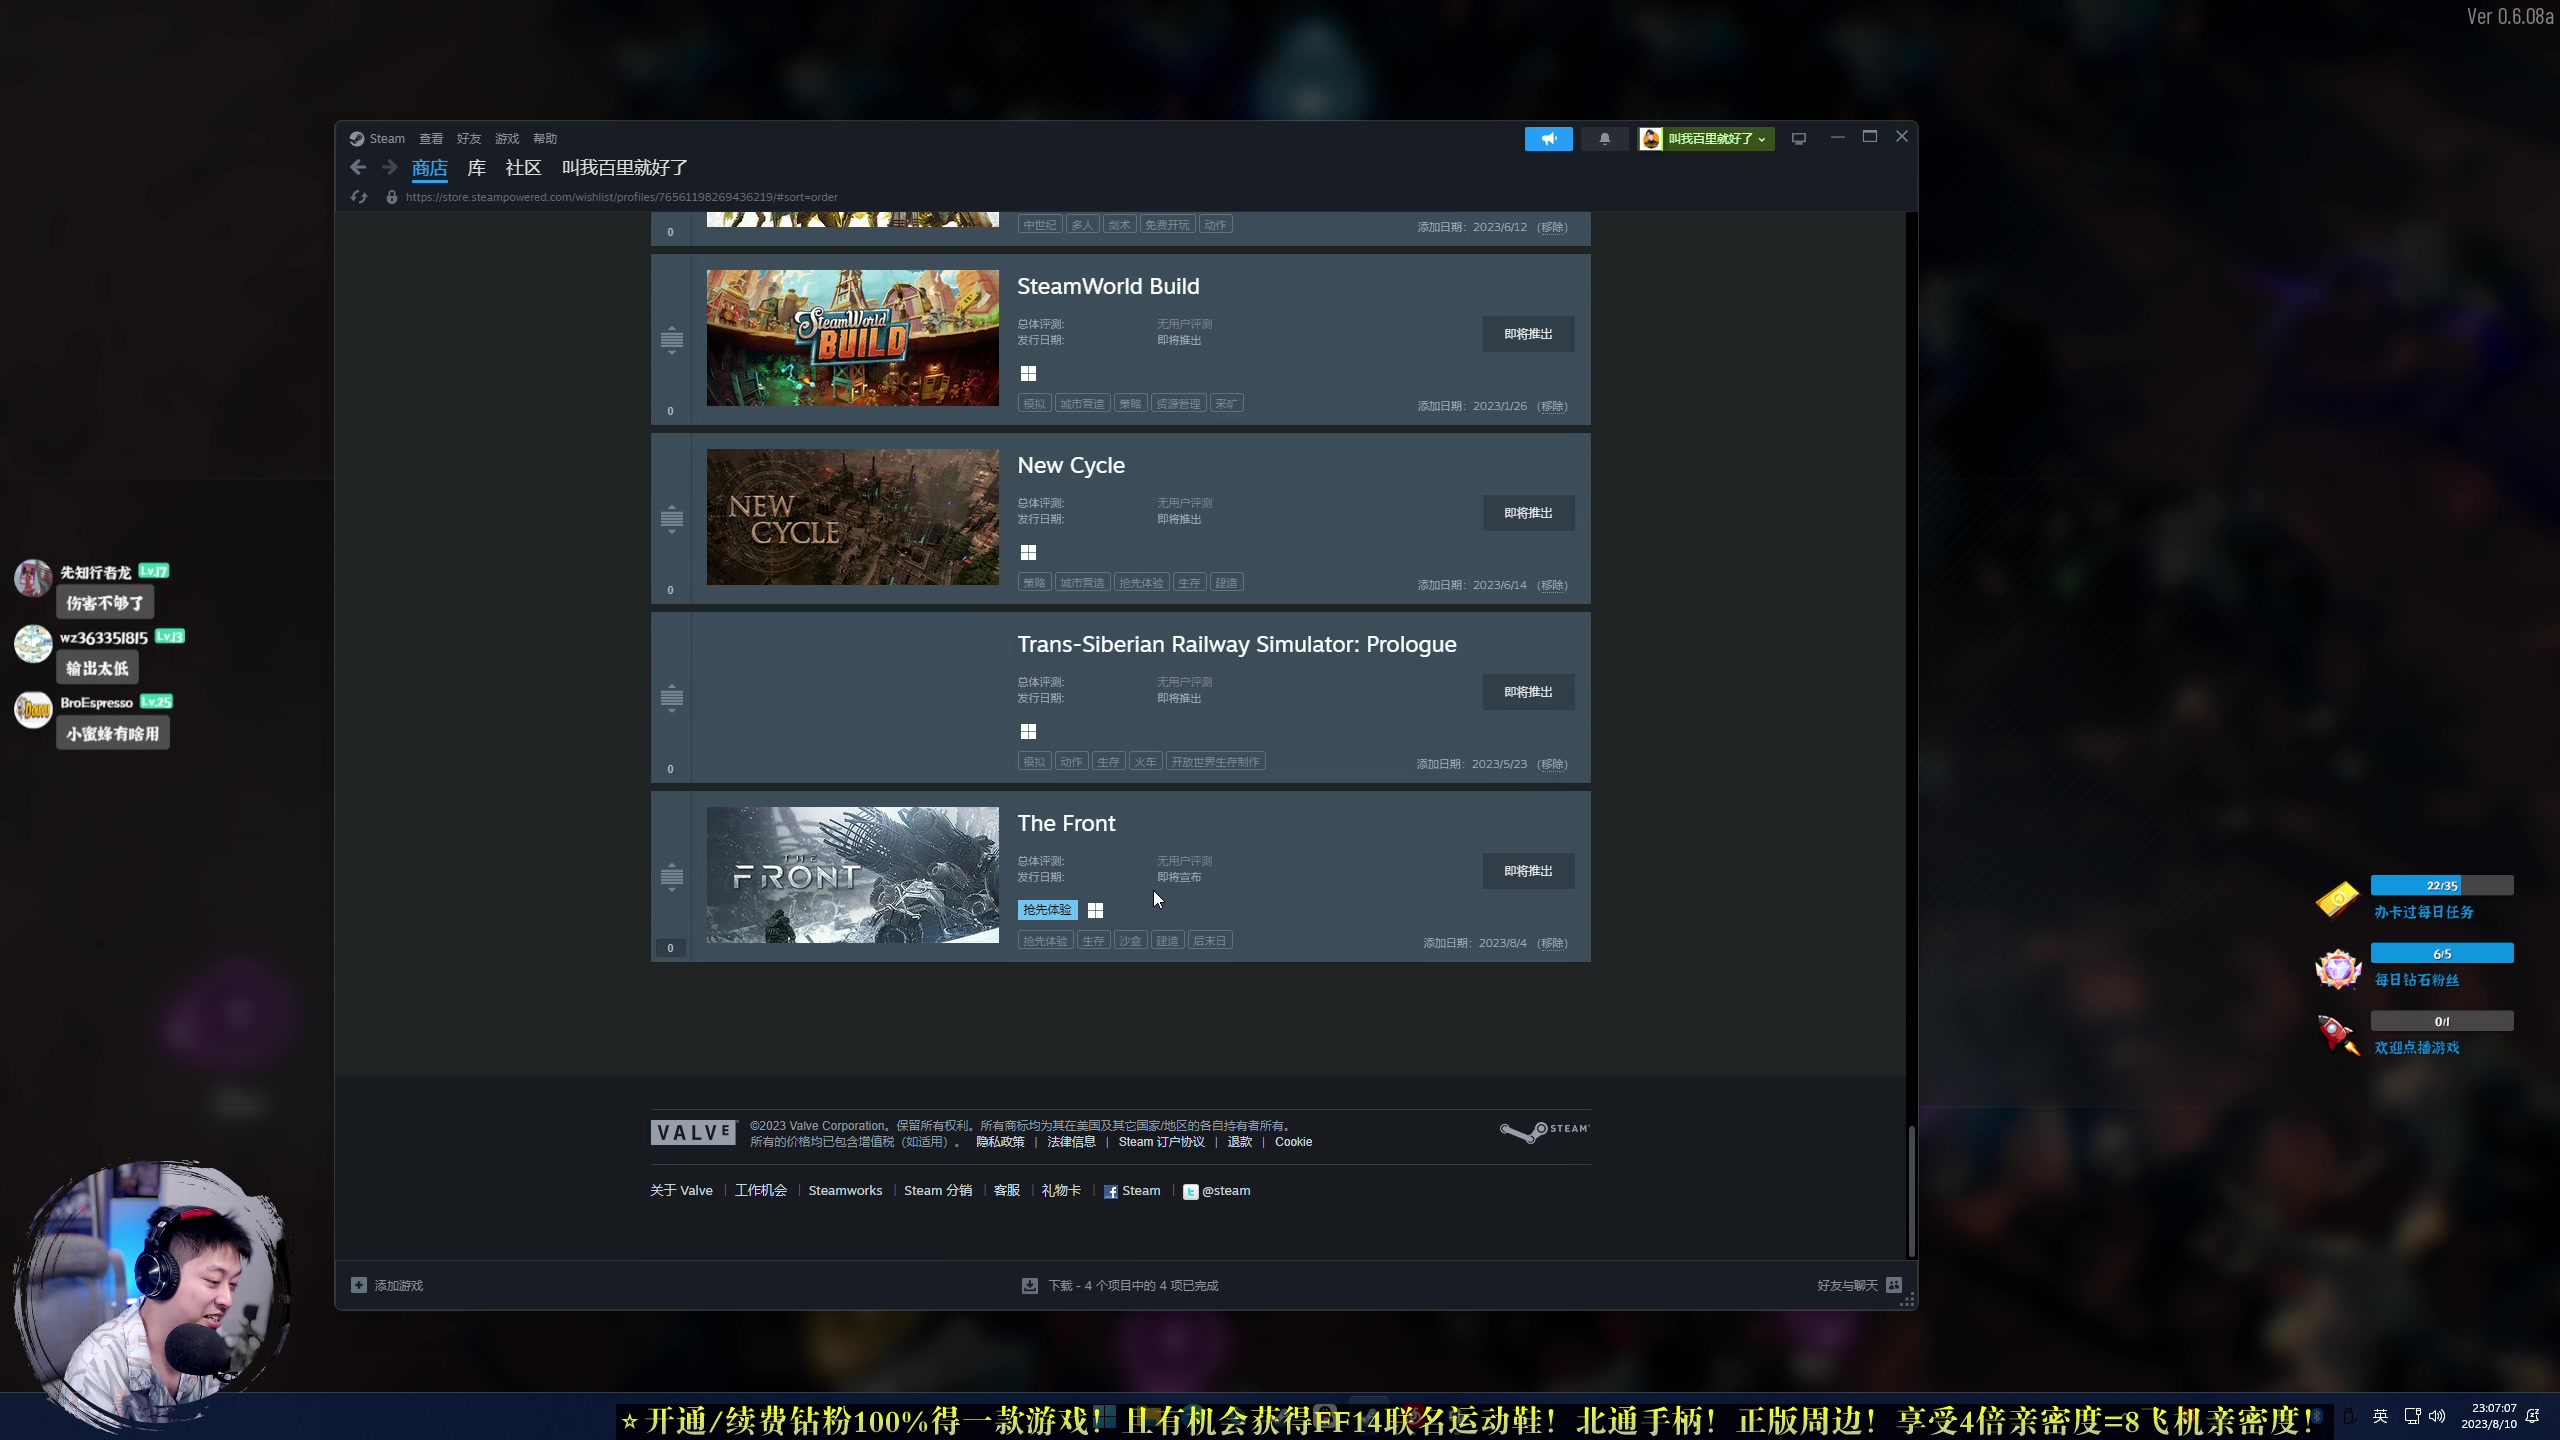Open the Downloads status at the bottom

(x=1120, y=1286)
